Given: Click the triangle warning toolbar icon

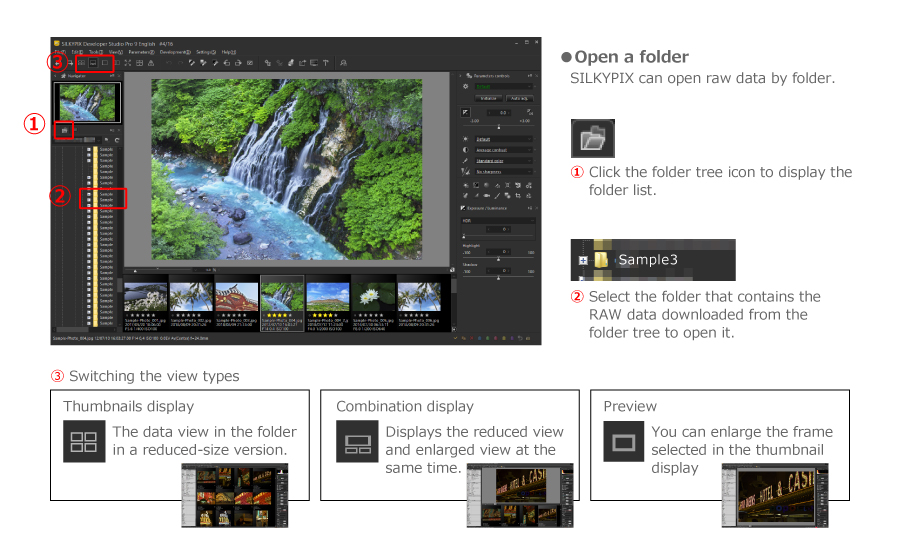Looking at the screenshot, I should (151, 63).
